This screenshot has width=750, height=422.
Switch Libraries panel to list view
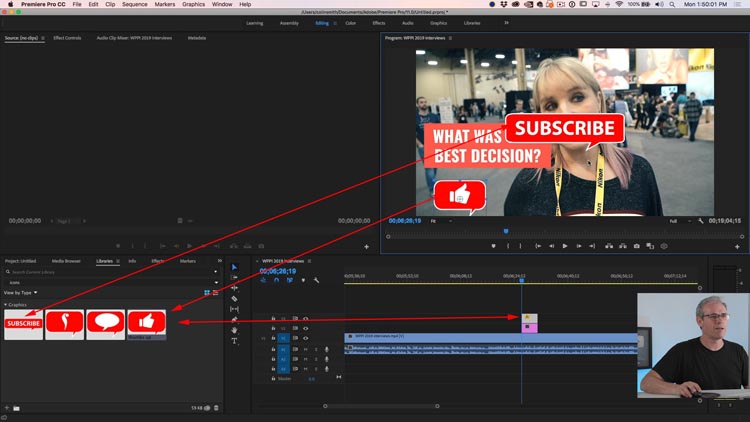215,292
